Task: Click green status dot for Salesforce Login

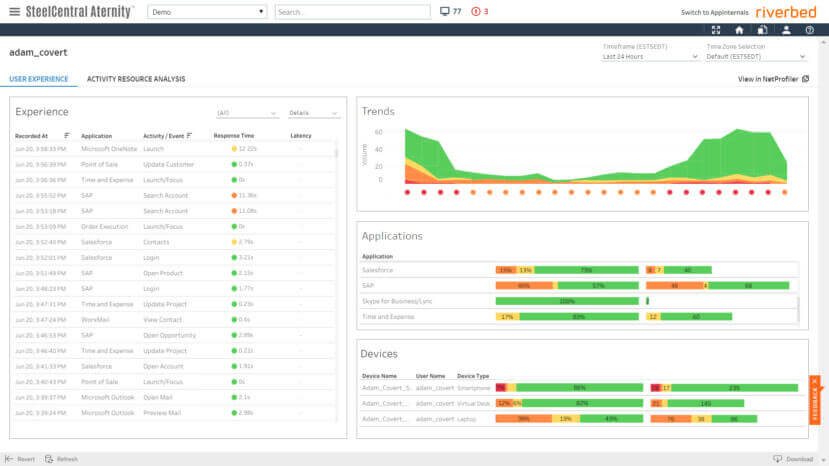Action: click(234, 258)
